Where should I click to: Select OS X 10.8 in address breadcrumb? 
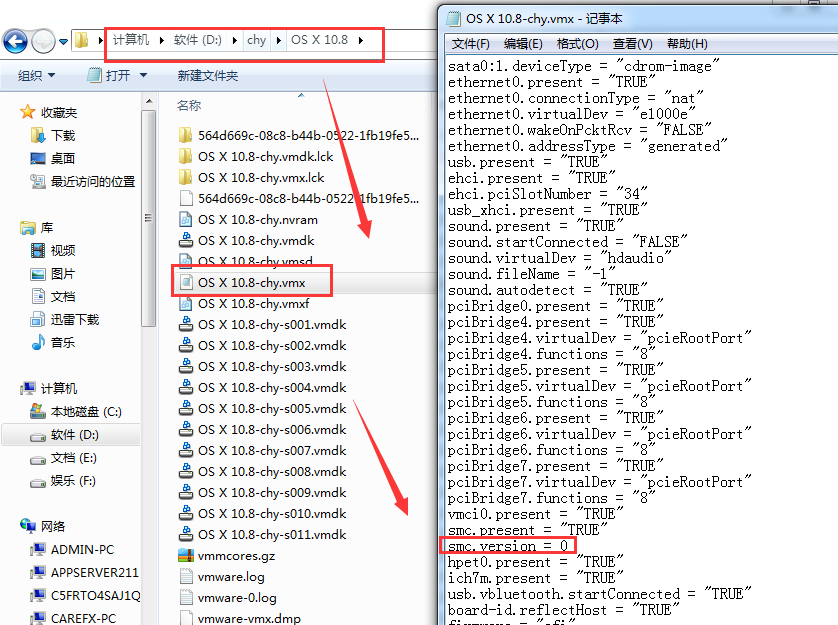[x=319, y=40]
